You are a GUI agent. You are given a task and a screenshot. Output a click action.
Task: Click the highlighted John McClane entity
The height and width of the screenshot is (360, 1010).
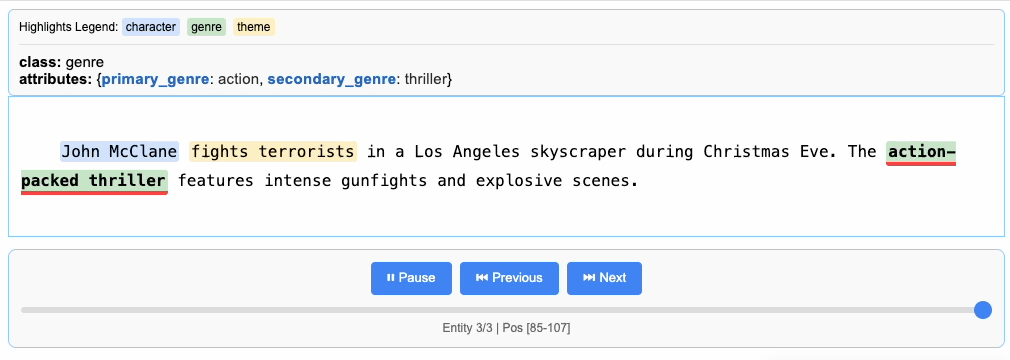[119, 152]
